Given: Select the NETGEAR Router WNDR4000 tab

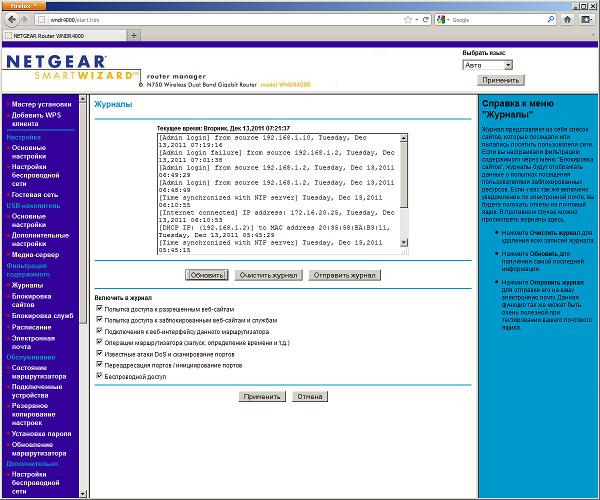Looking at the screenshot, I should [x=64, y=36].
